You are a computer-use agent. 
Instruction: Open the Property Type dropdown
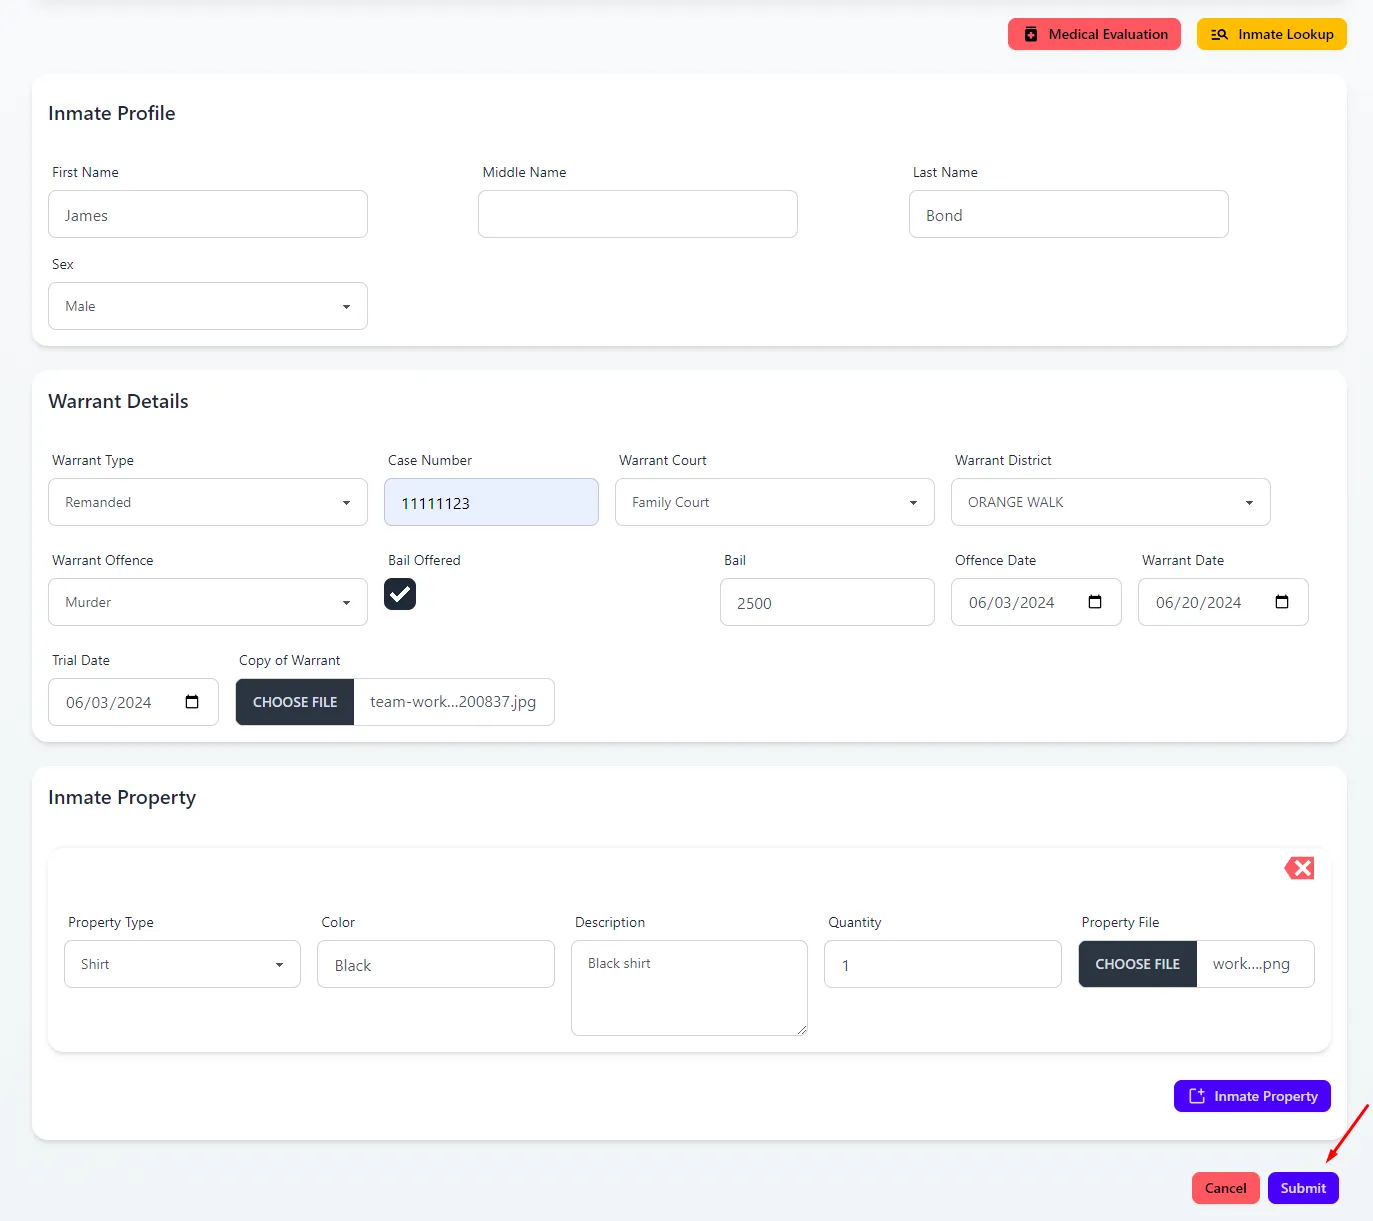pos(182,964)
